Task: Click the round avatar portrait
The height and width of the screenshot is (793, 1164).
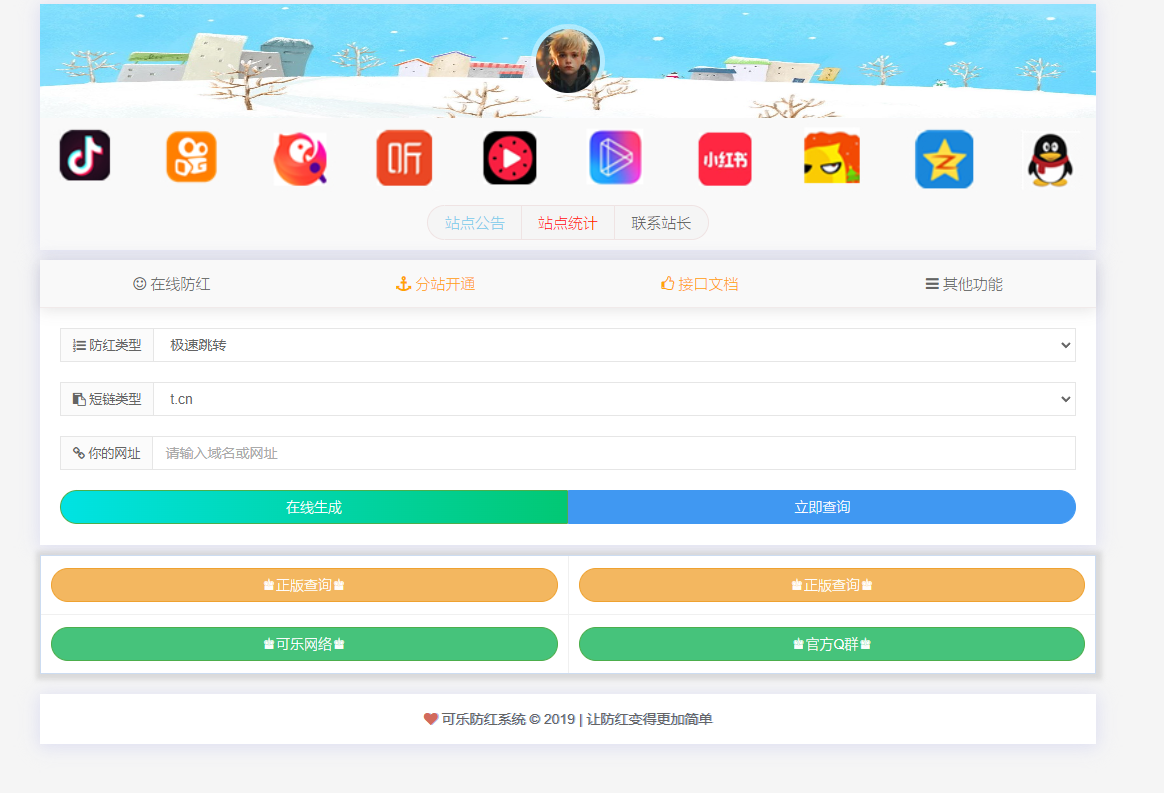Action: click(x=569, y=60)
